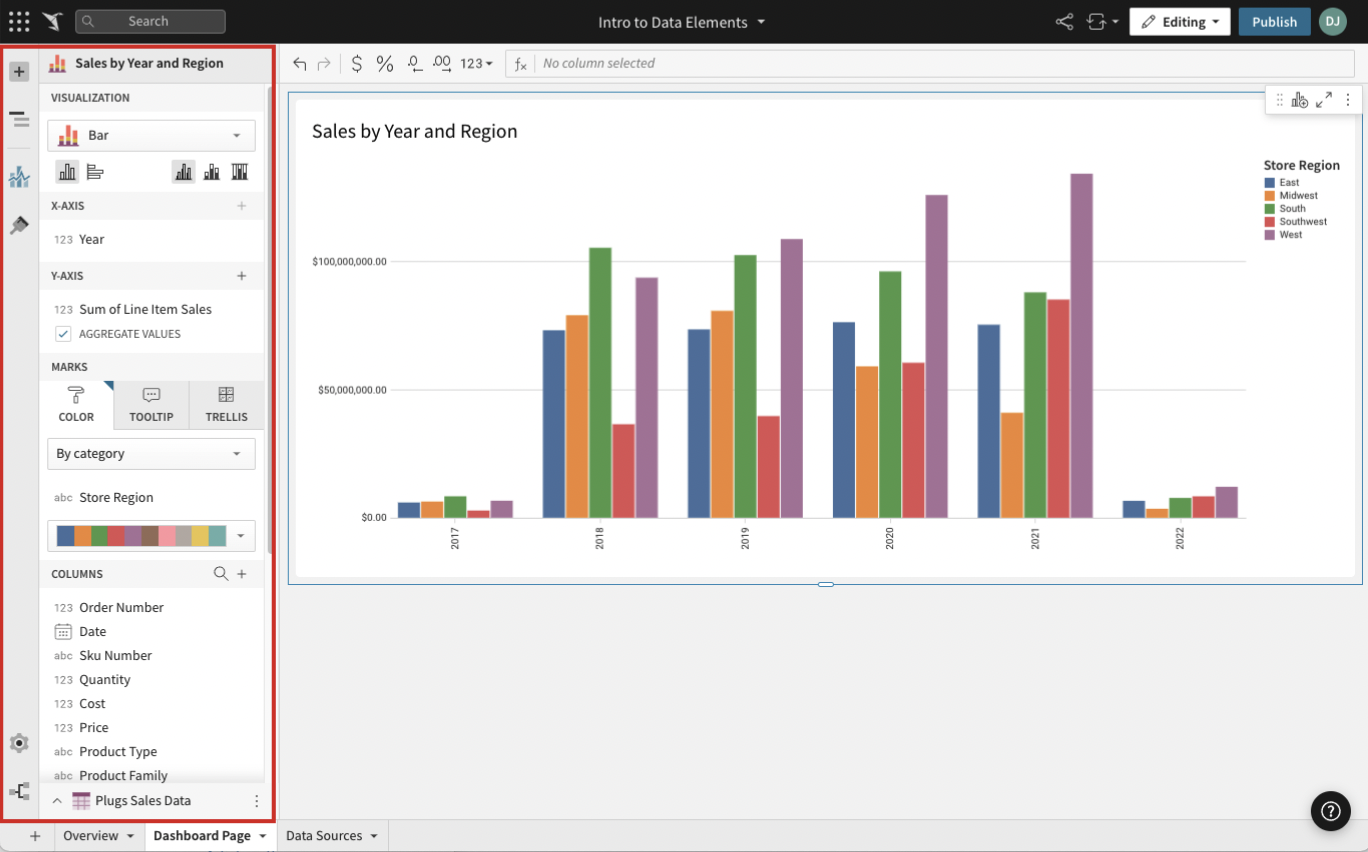Screen dimensions: 1368x852
Task: Click the undo arrow in the toolbar
Action: point(299,63)
